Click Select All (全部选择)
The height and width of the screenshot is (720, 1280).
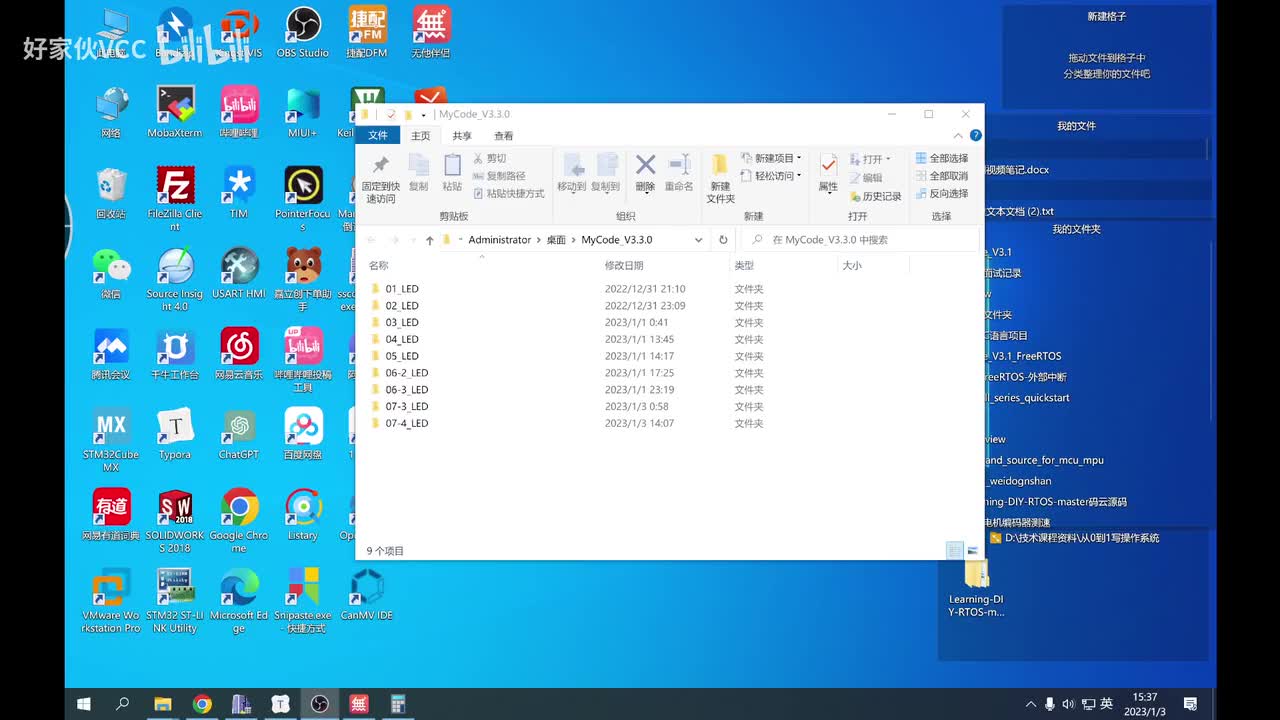(x=941, y=158)
